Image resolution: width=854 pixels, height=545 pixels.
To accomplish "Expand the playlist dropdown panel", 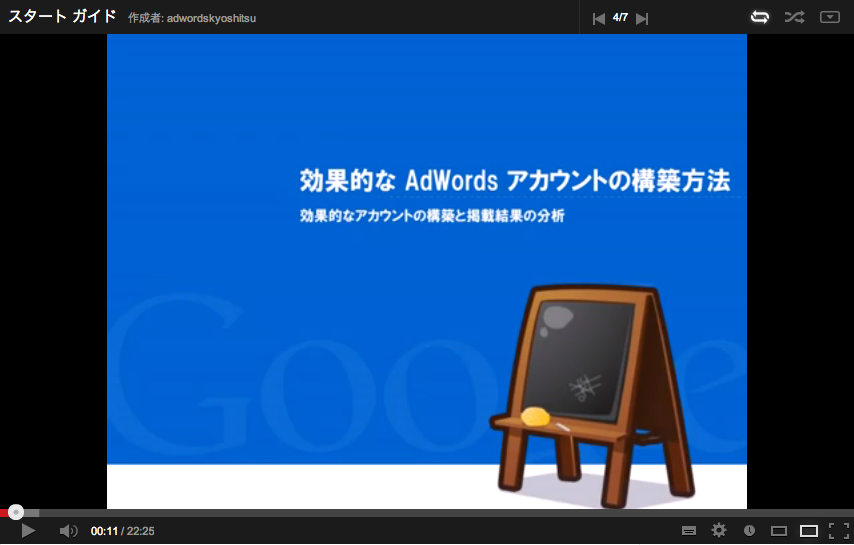I will pos(829,17).
